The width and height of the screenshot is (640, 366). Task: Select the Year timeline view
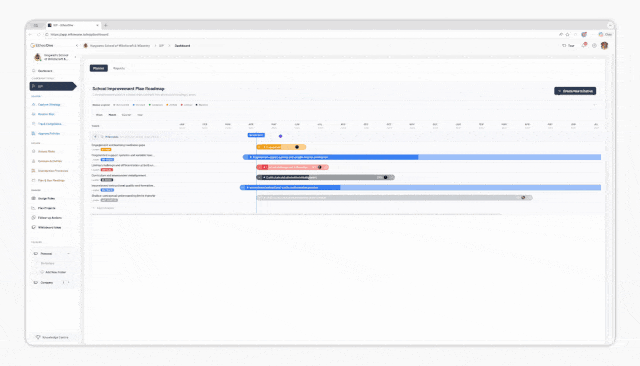pos(140,115)
